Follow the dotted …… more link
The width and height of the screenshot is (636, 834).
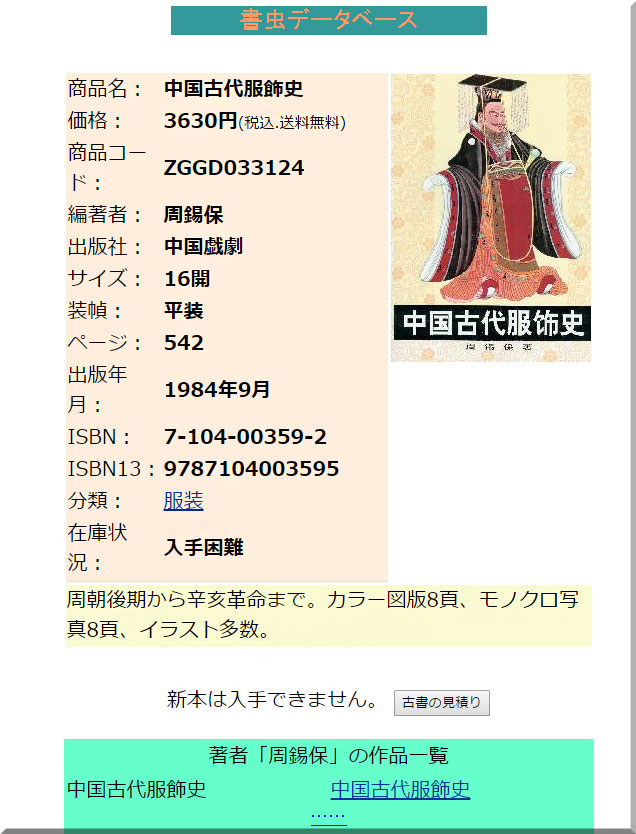[x=329, y=815]
